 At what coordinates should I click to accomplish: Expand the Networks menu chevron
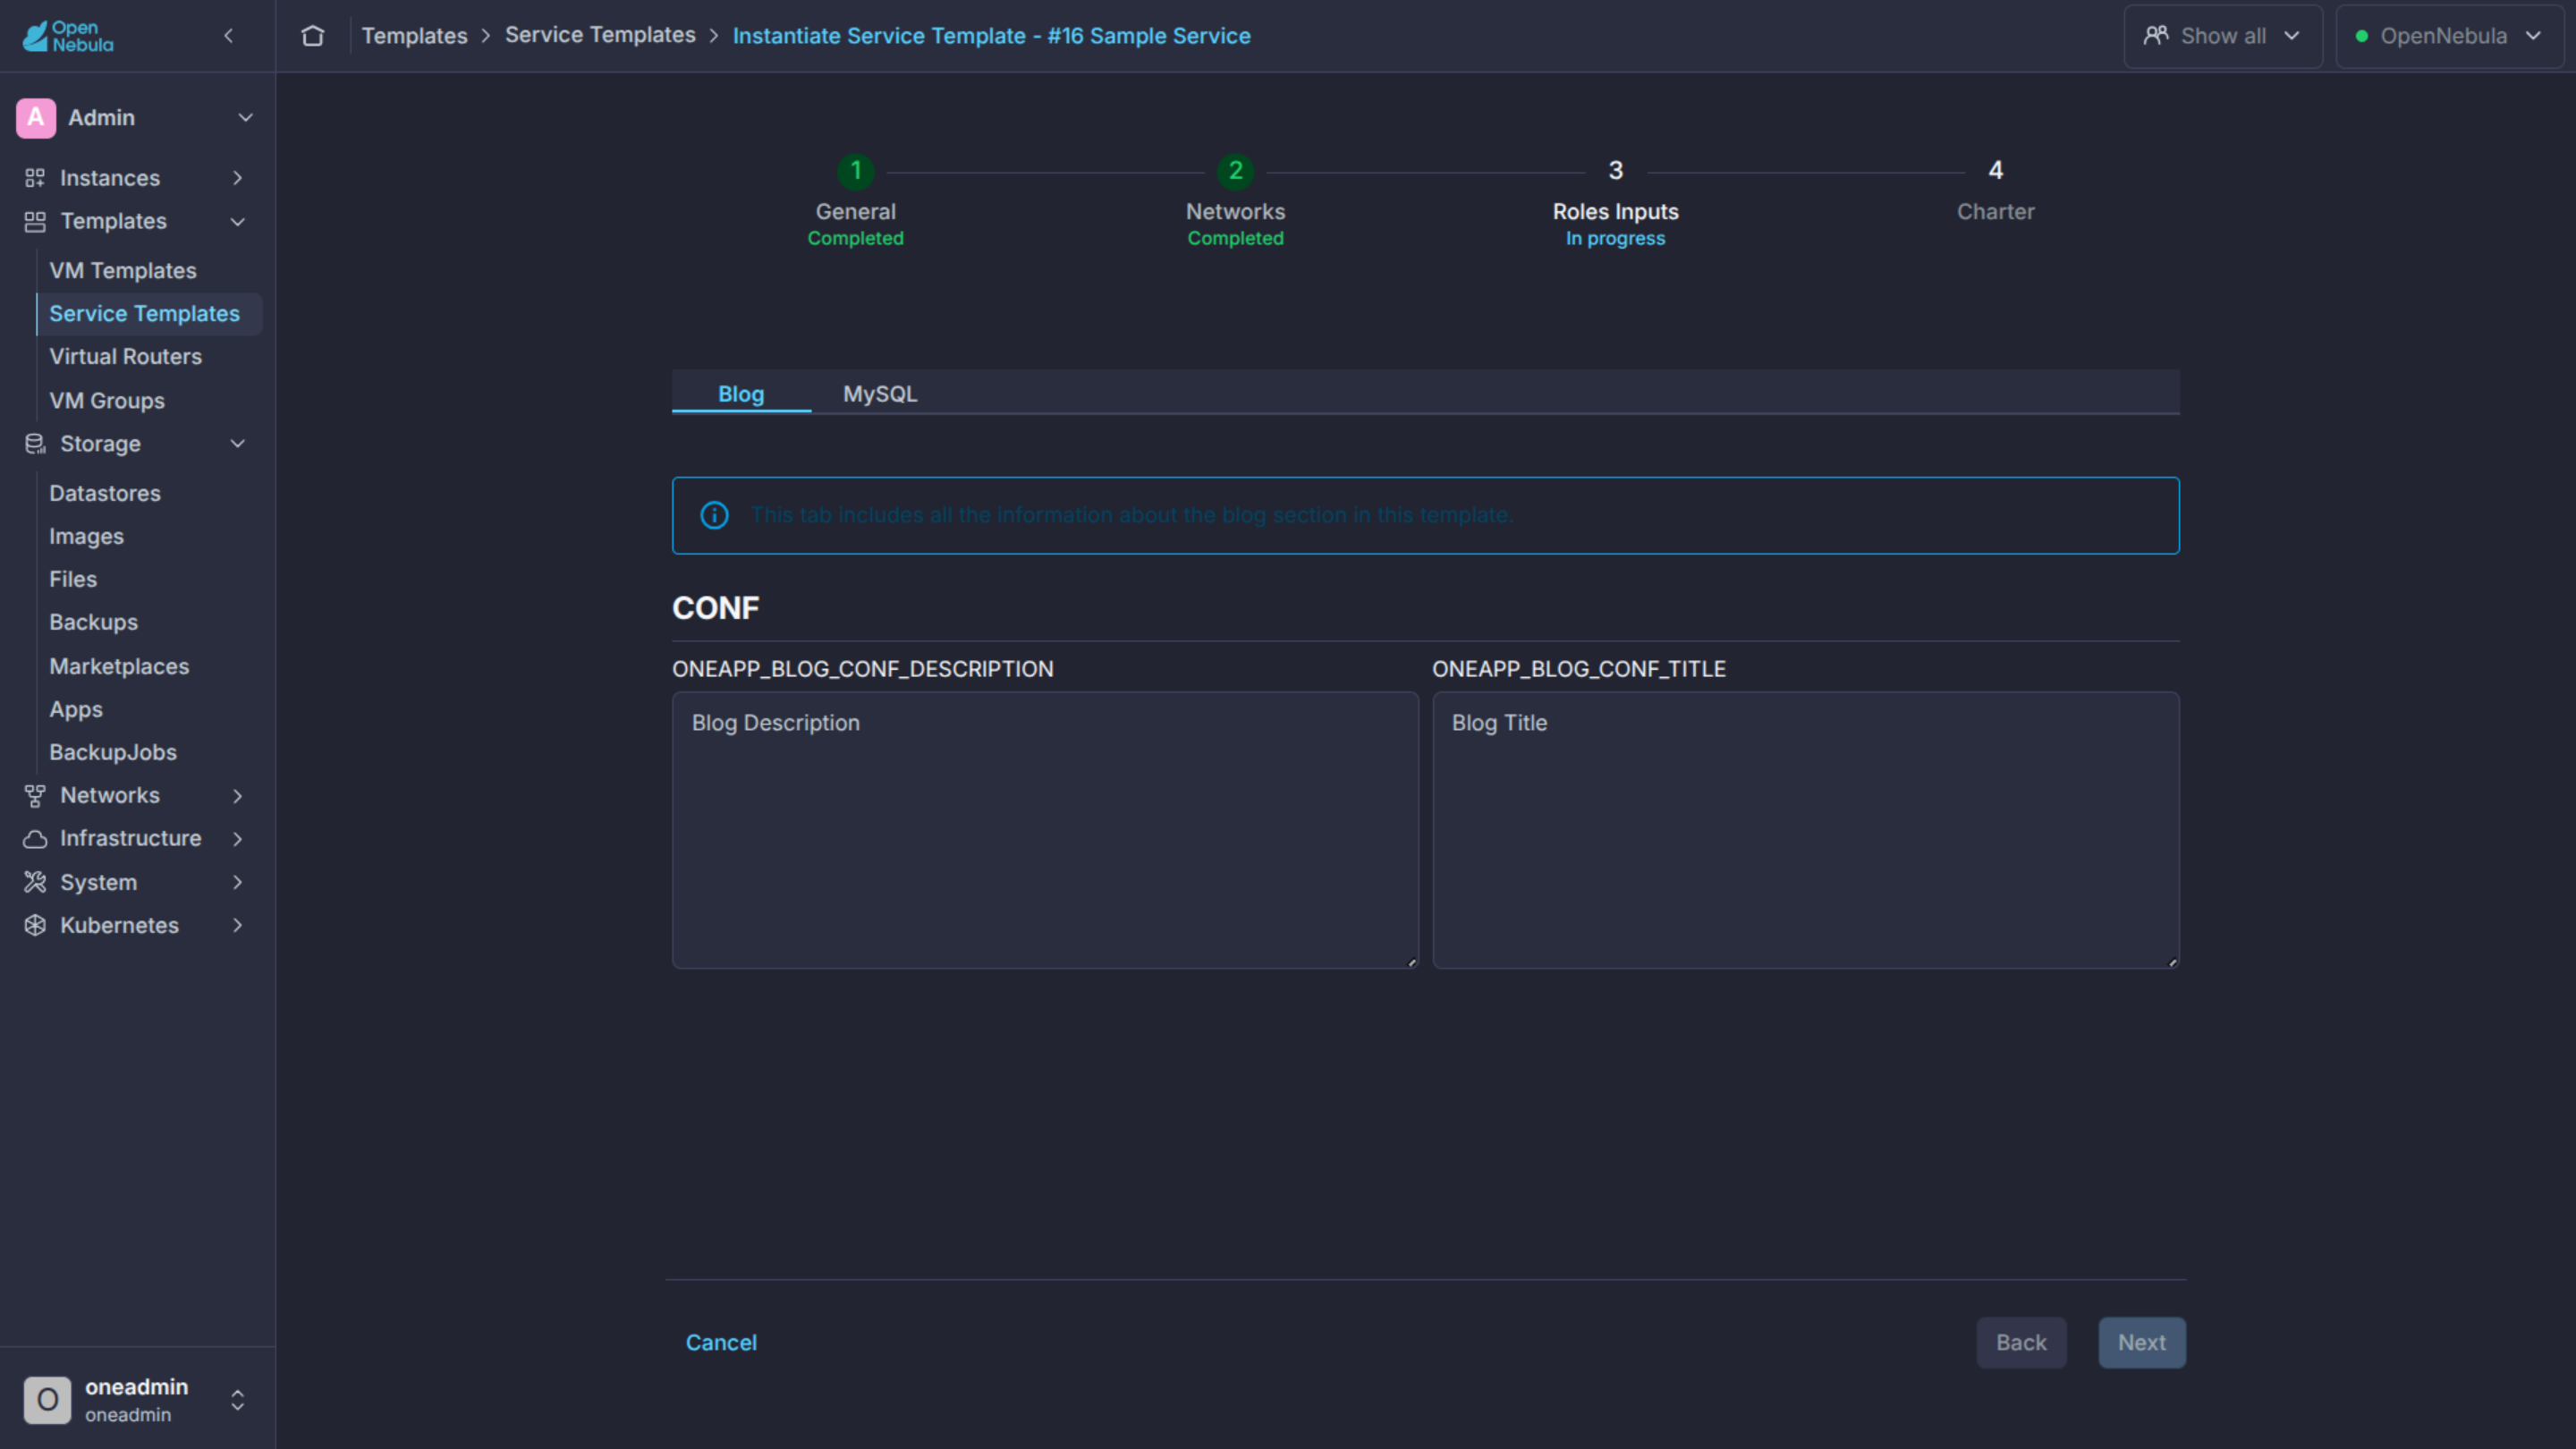pyautogui.click(x=238, y=796)
